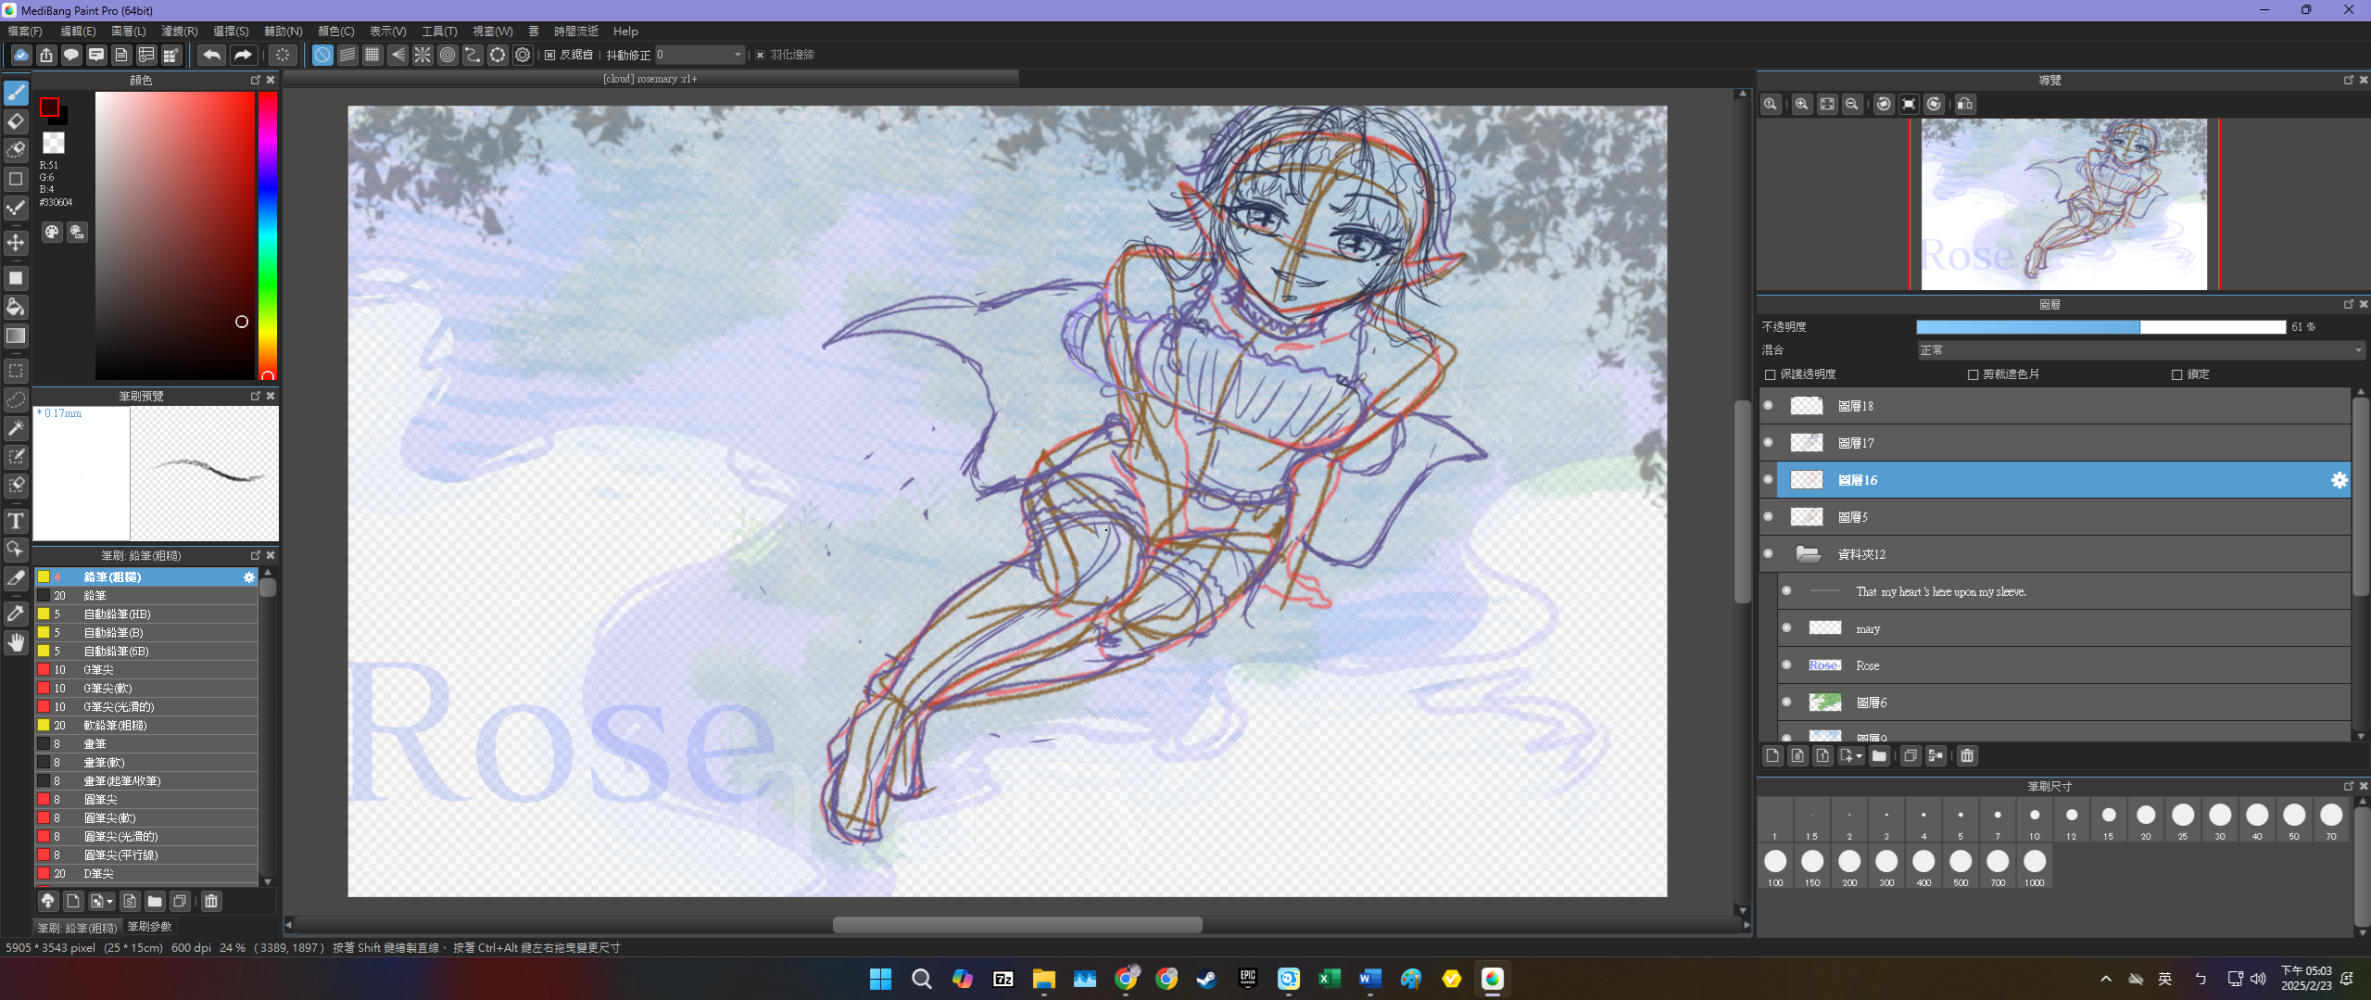Choose the rectangular Select tool
The image size is (2371, 1000).
point(16,371)
